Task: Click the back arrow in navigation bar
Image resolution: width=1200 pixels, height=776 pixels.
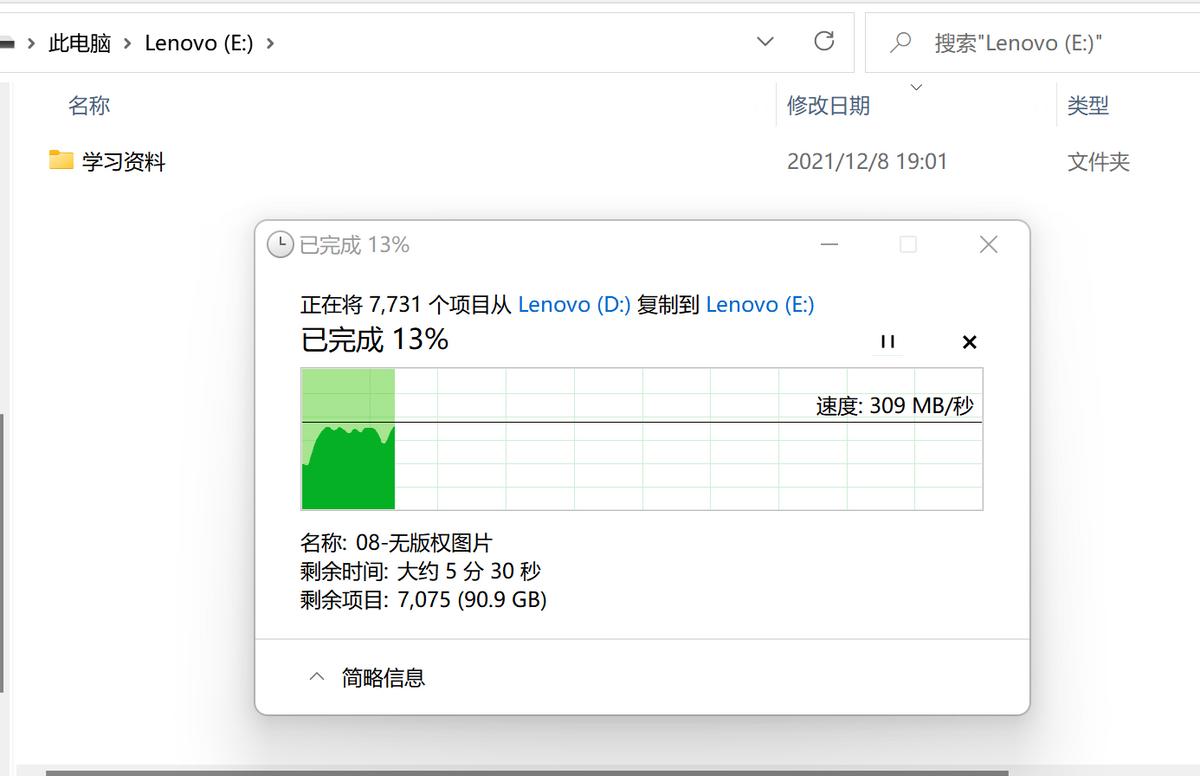Action: 8,42
